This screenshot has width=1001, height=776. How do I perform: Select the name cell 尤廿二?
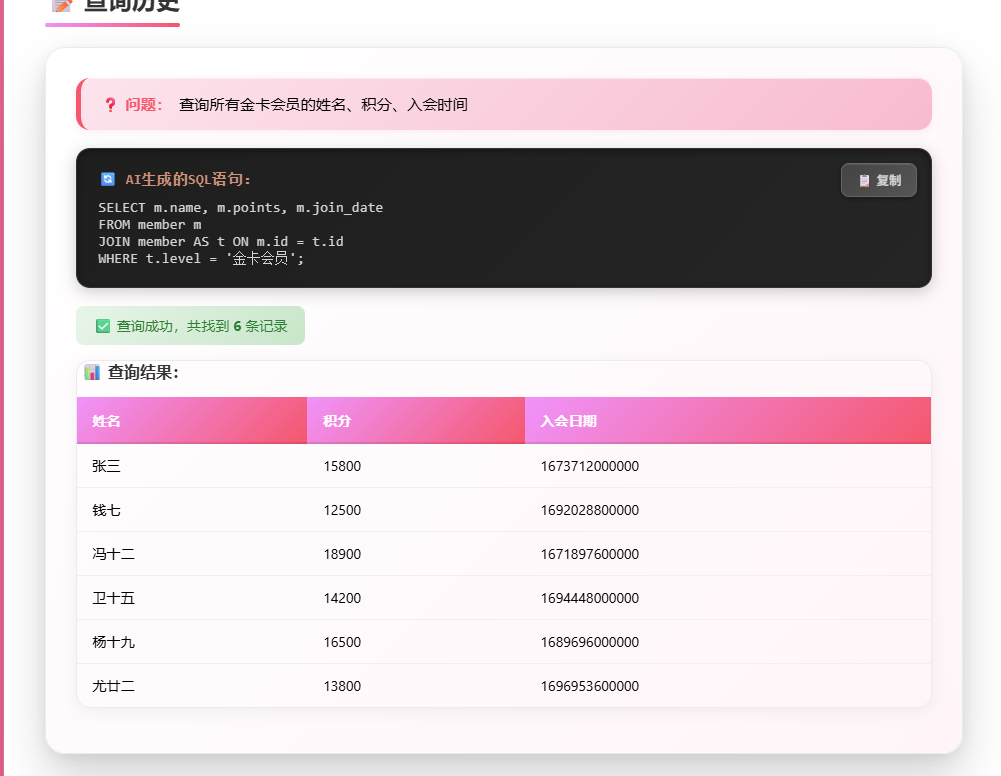(113, 686)
